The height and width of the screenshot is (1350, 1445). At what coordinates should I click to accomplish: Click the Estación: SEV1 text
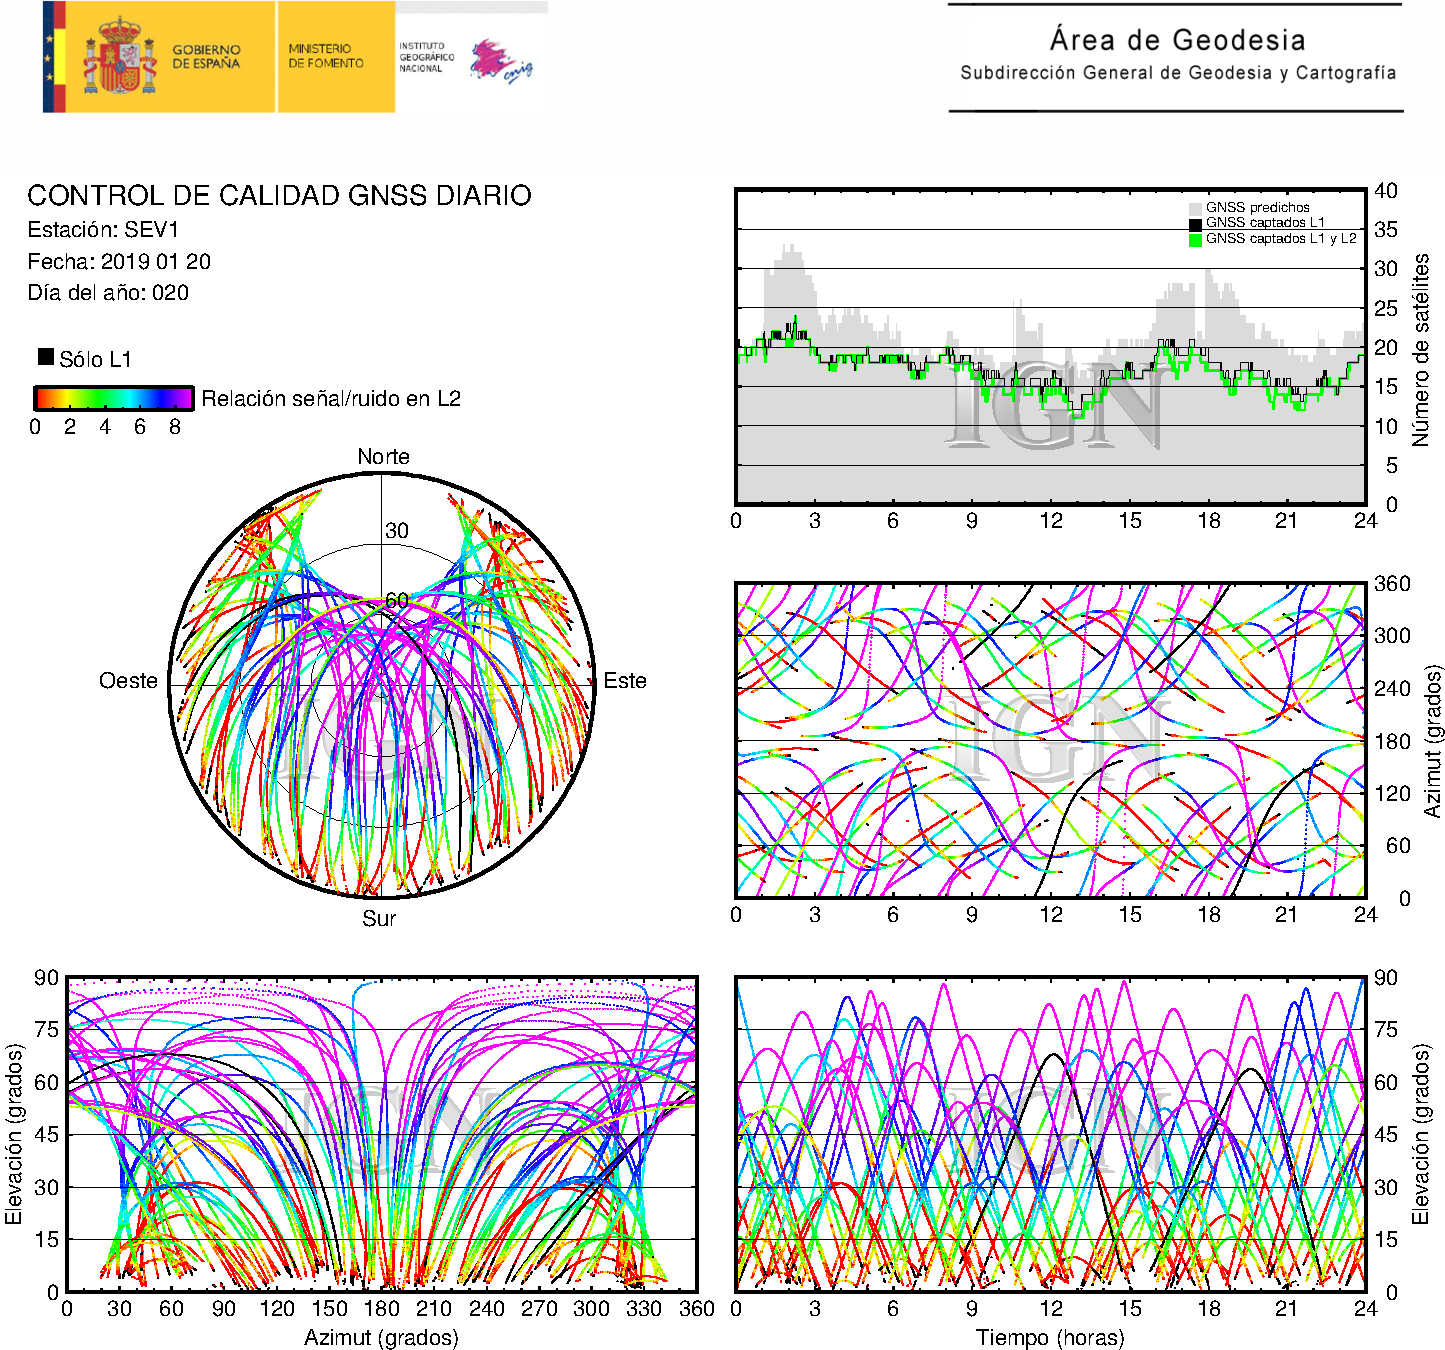pos(103,230)
